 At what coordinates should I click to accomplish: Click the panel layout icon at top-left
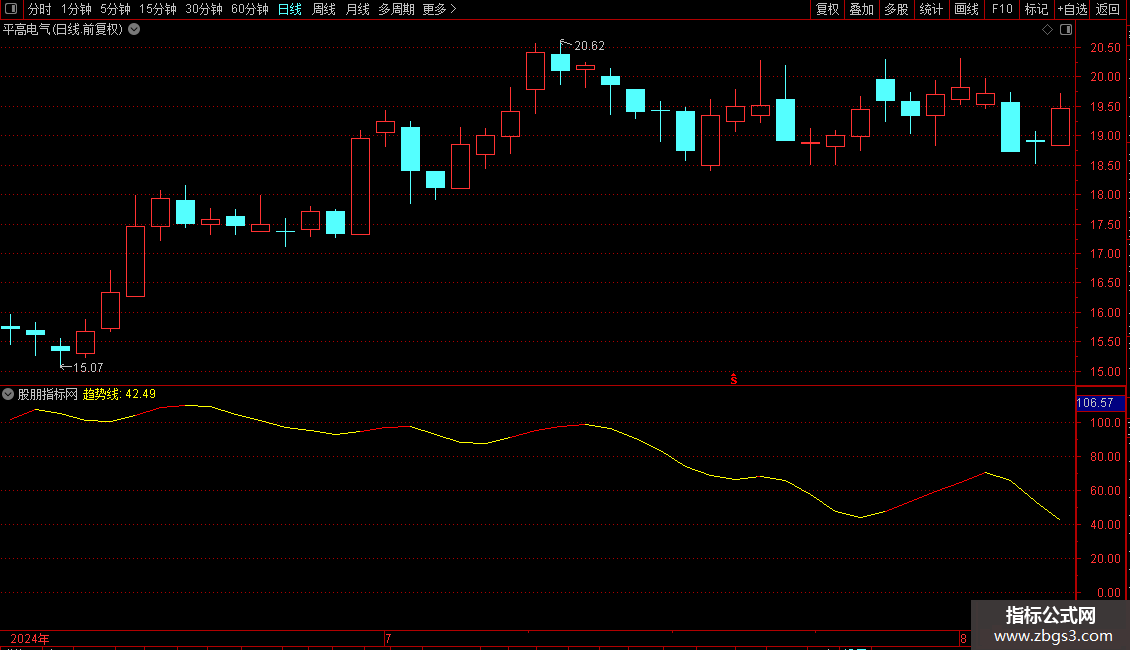click(x=11, y=9)
